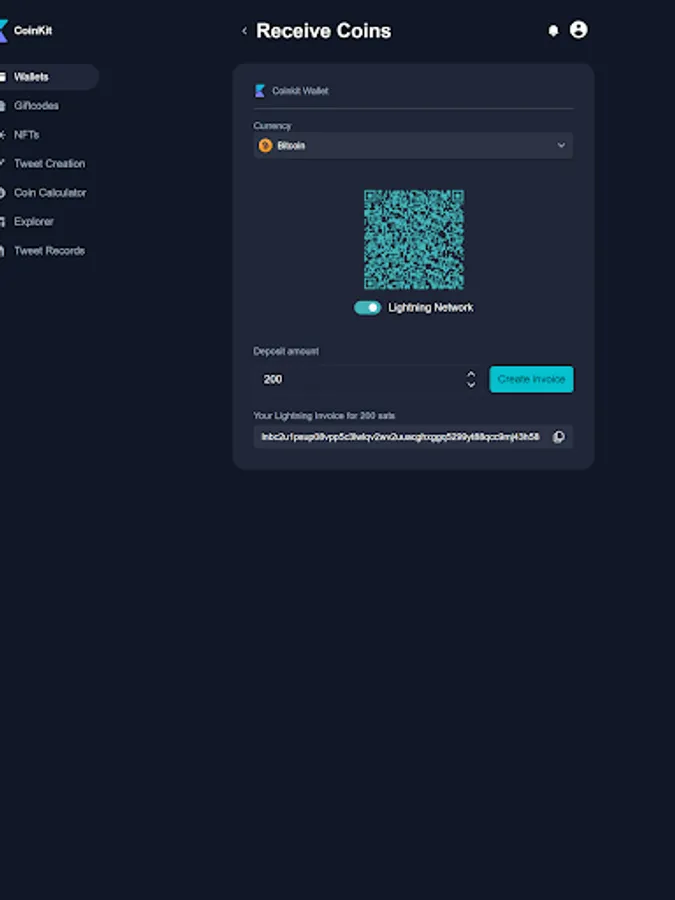
Task: Click the Receive Coins heading
Action: 324,31
